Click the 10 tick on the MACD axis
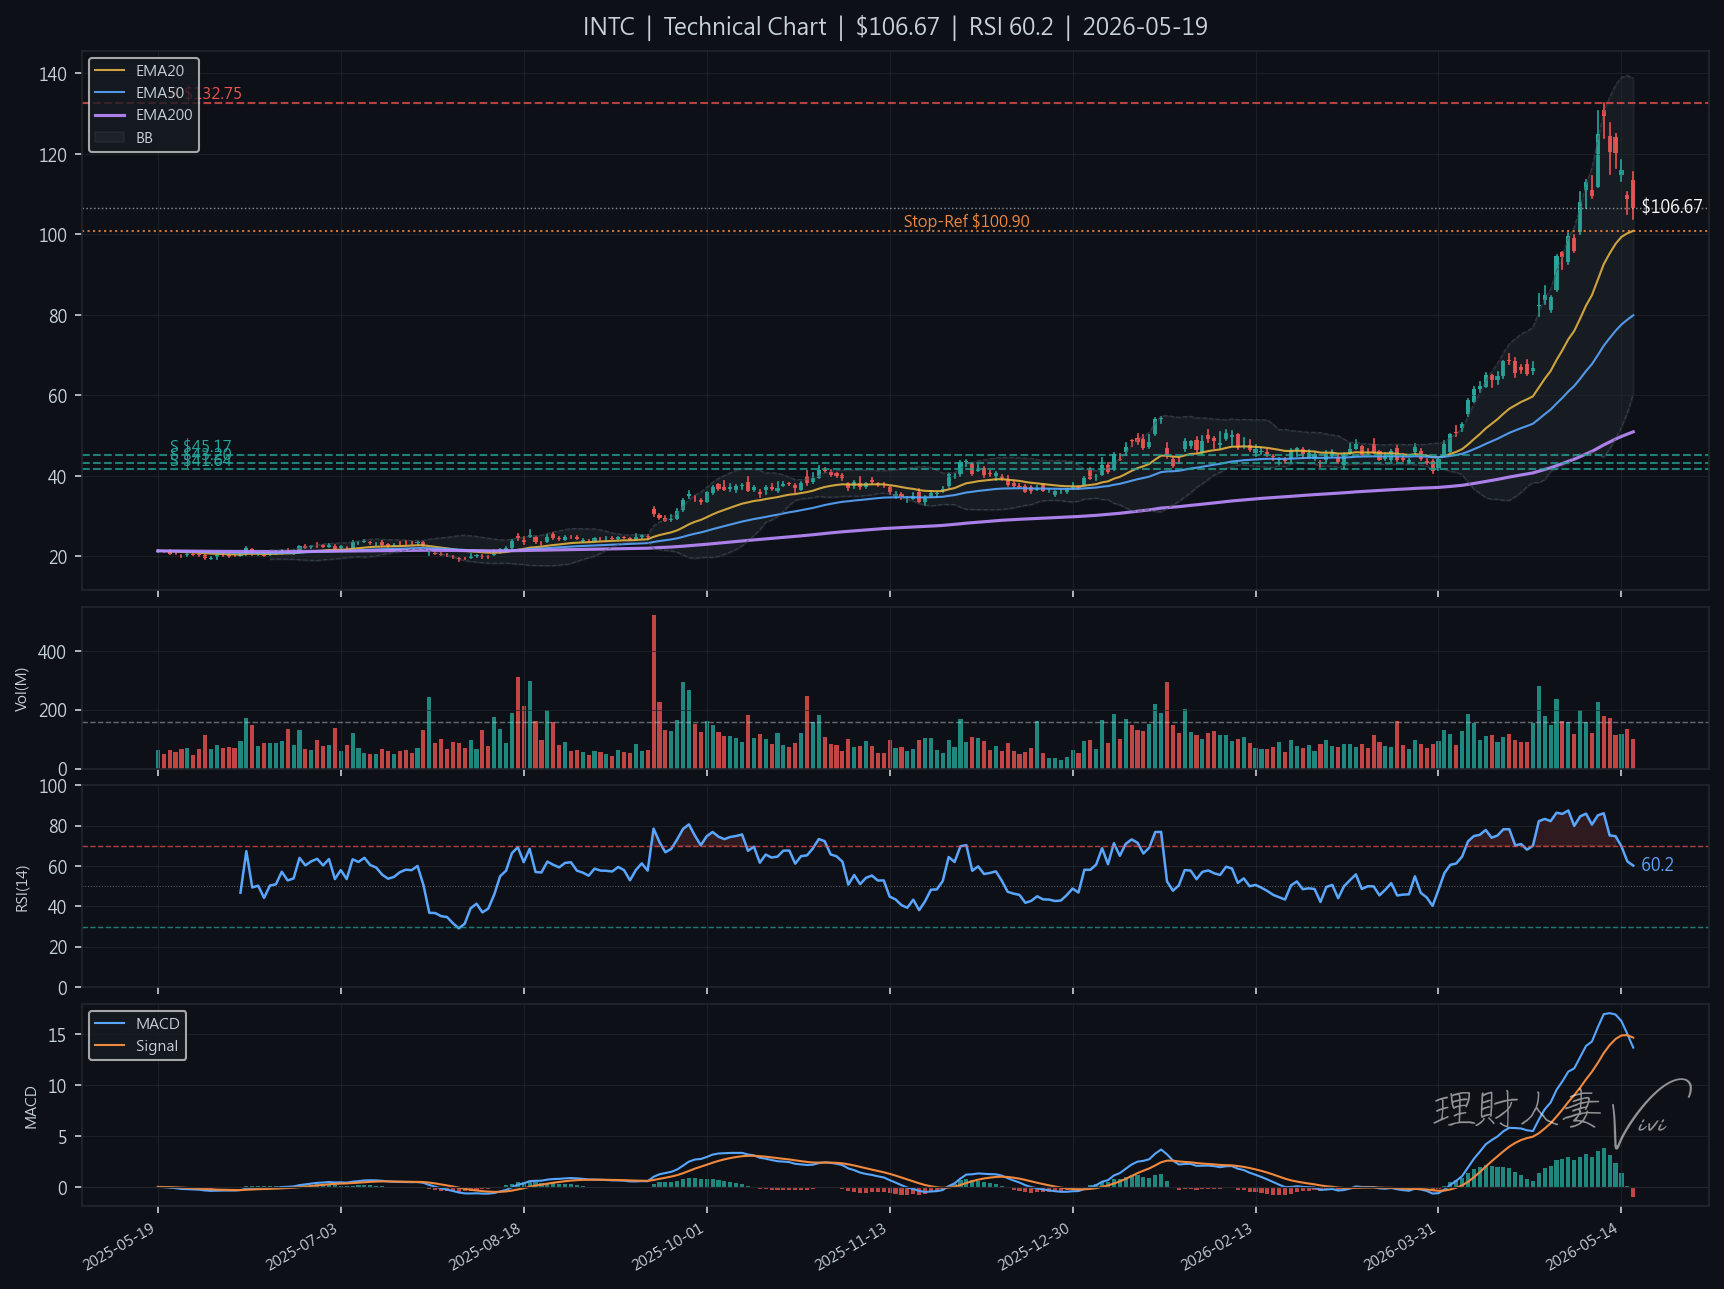This screenshot has height=1289, width=1724. (58, 1086)
